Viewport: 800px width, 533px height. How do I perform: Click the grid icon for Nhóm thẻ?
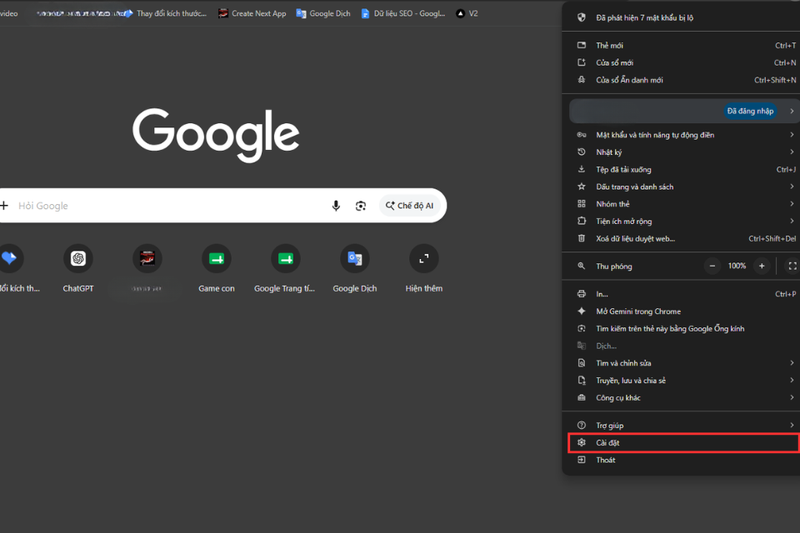click(x=581, y=204)
